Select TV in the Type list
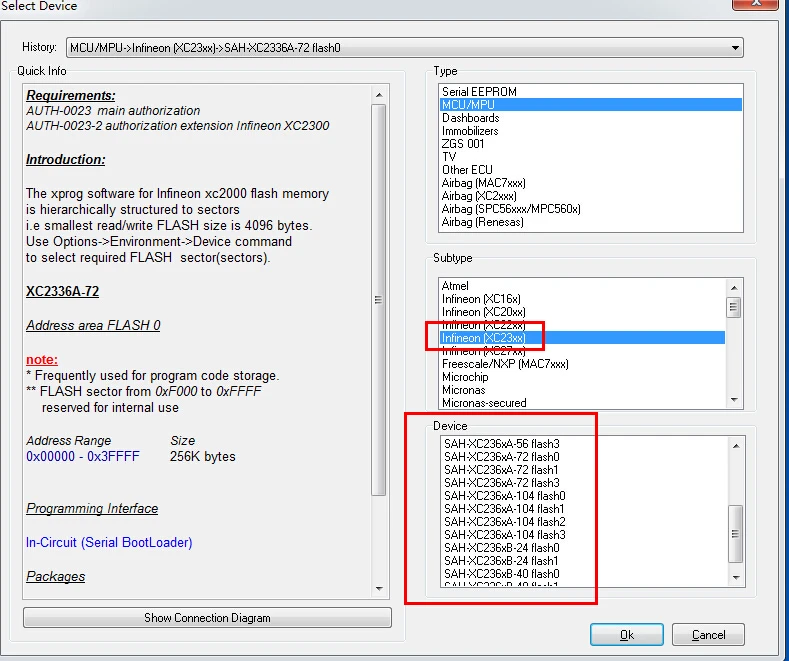The width and height of the screenshot is (789, 661). tap(590, 157)
